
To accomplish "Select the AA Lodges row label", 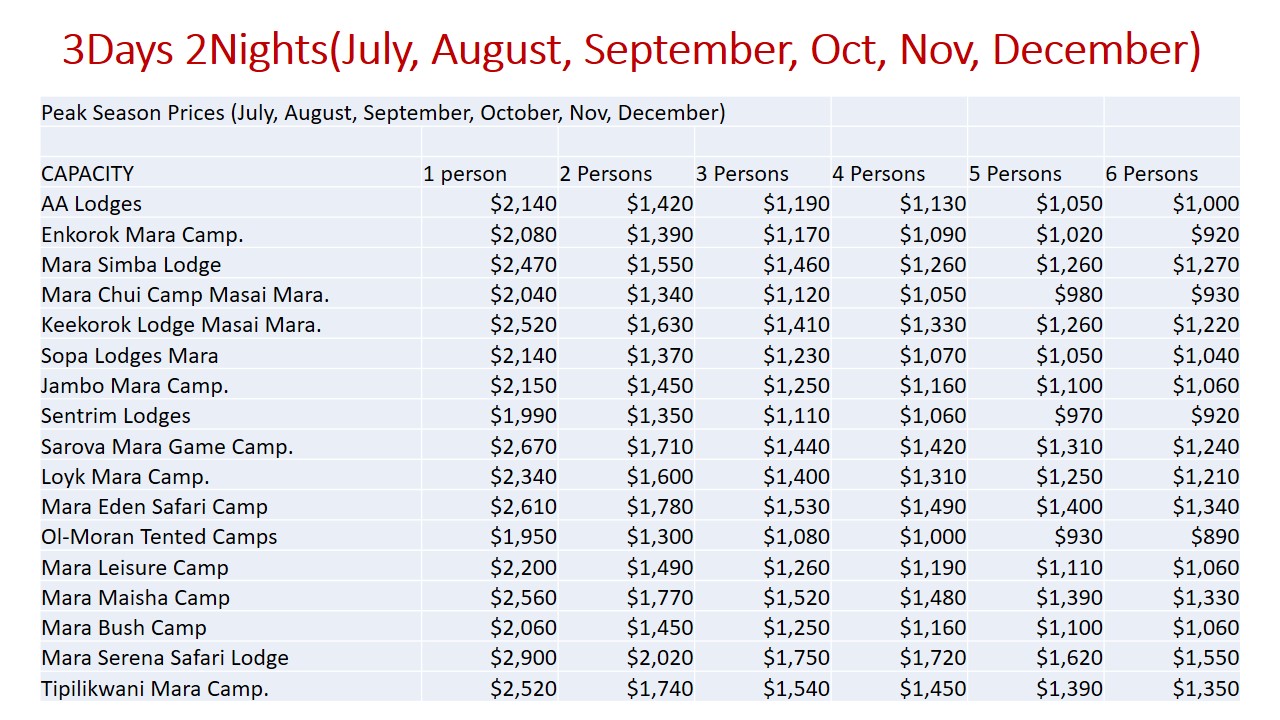I will tap(91, 204).
